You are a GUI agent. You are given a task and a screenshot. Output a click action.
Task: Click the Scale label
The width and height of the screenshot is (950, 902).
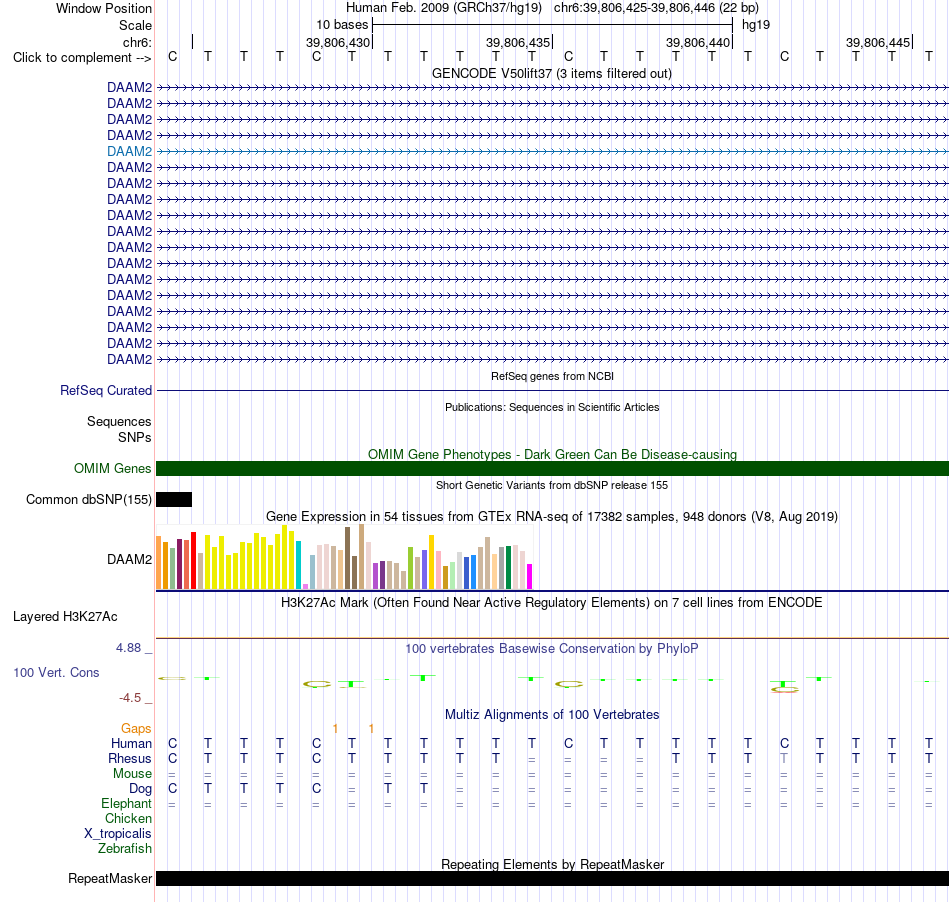[x=135, y=25]
